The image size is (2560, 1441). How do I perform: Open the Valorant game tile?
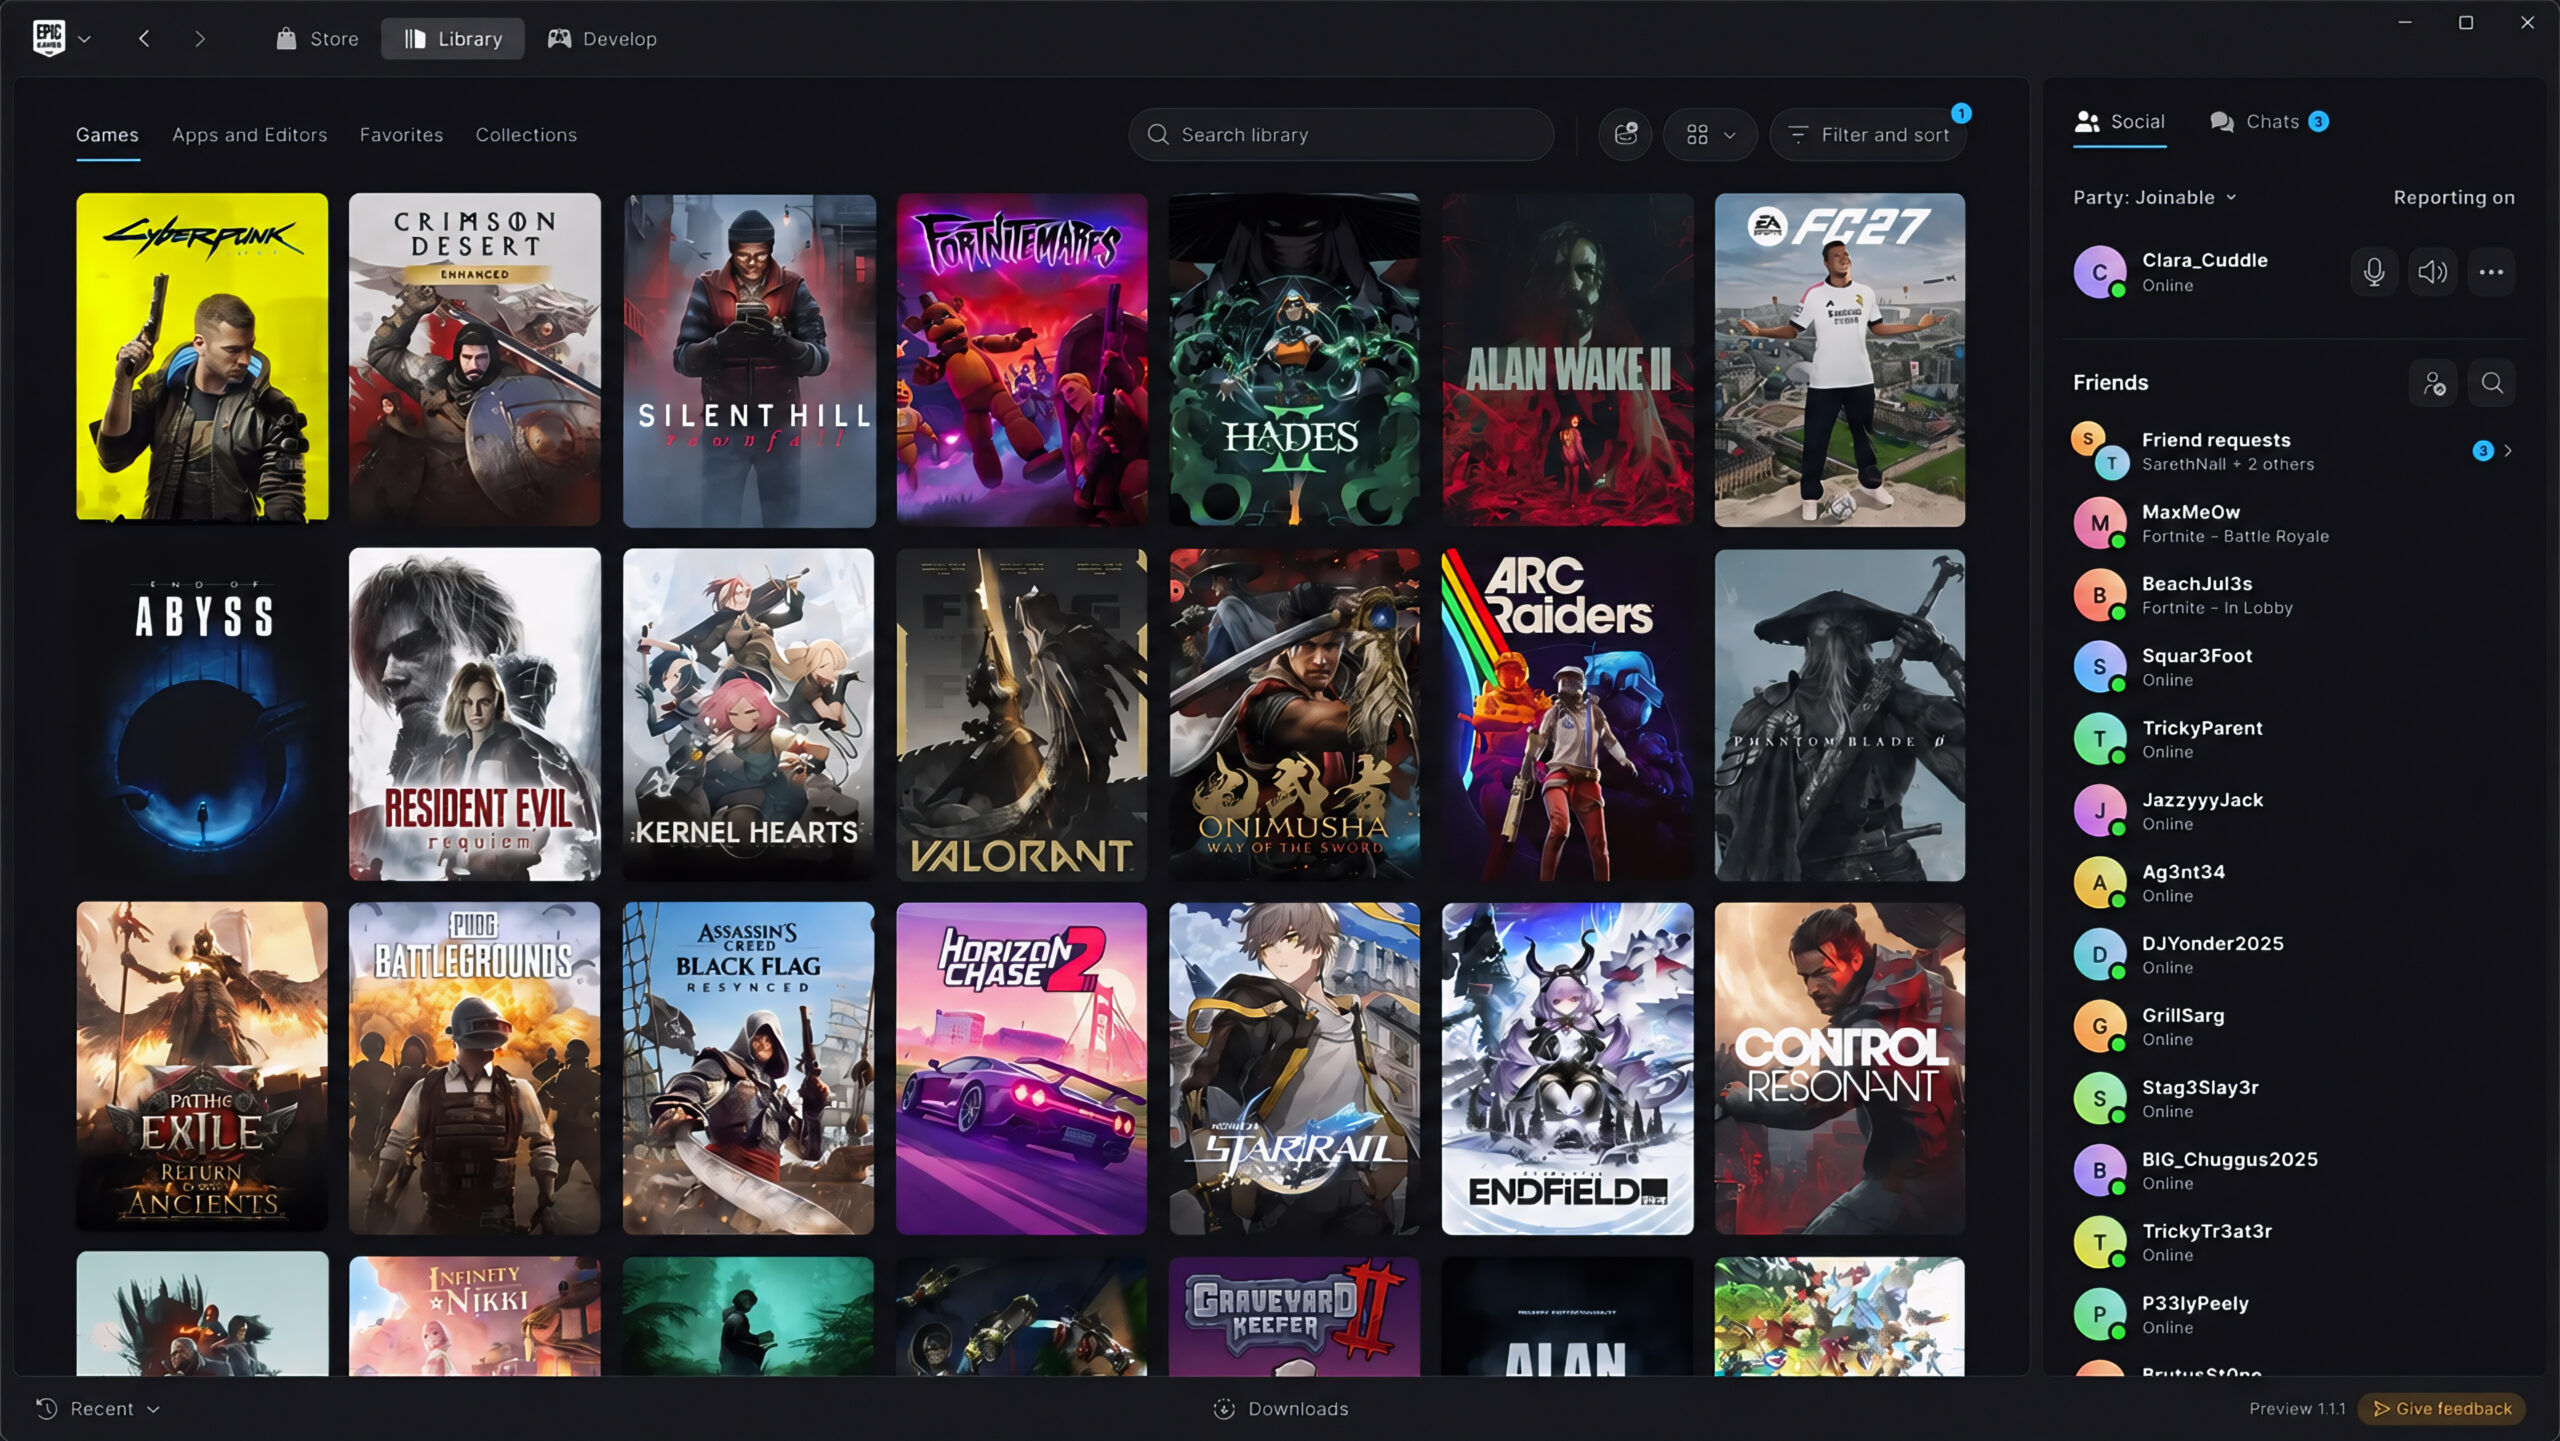coord(1022,714)
